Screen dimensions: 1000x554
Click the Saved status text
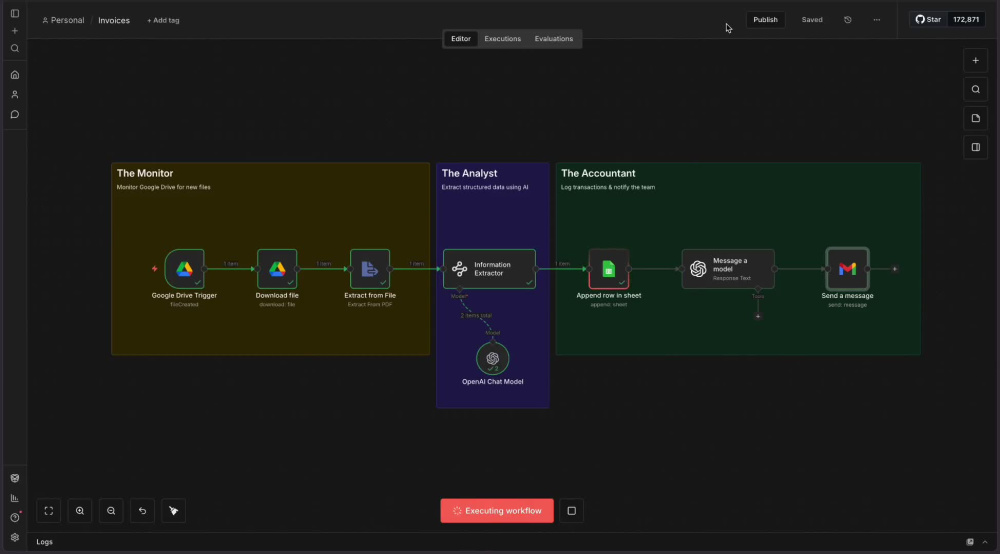812,20
